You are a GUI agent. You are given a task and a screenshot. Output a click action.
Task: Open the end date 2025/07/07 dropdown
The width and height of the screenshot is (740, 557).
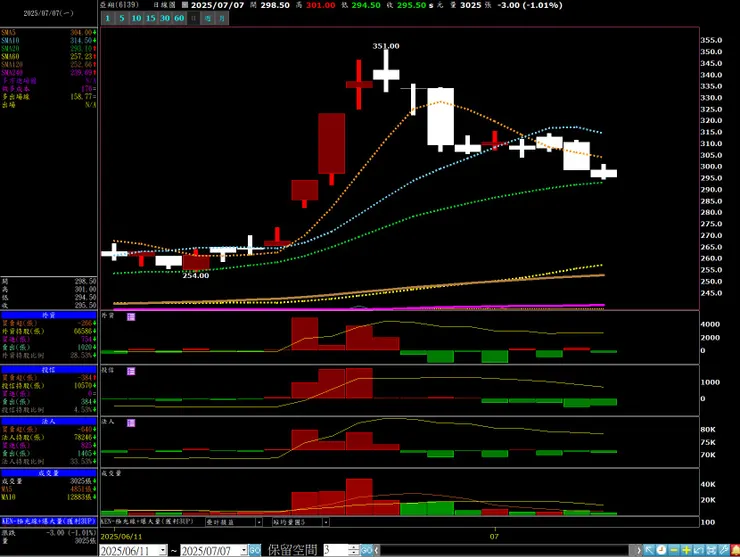(244, 550)
